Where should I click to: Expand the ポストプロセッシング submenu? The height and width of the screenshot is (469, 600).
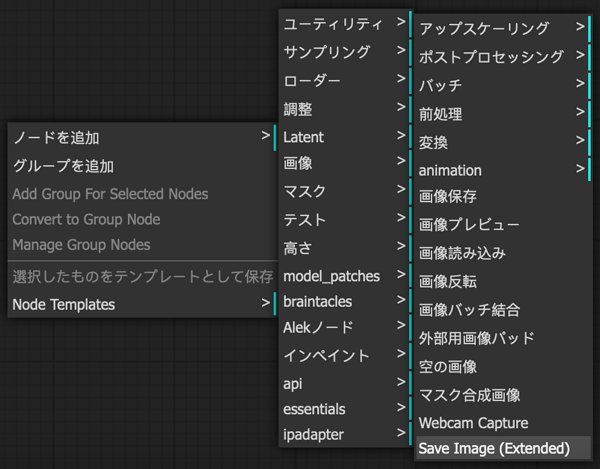[x=504, y=57]
